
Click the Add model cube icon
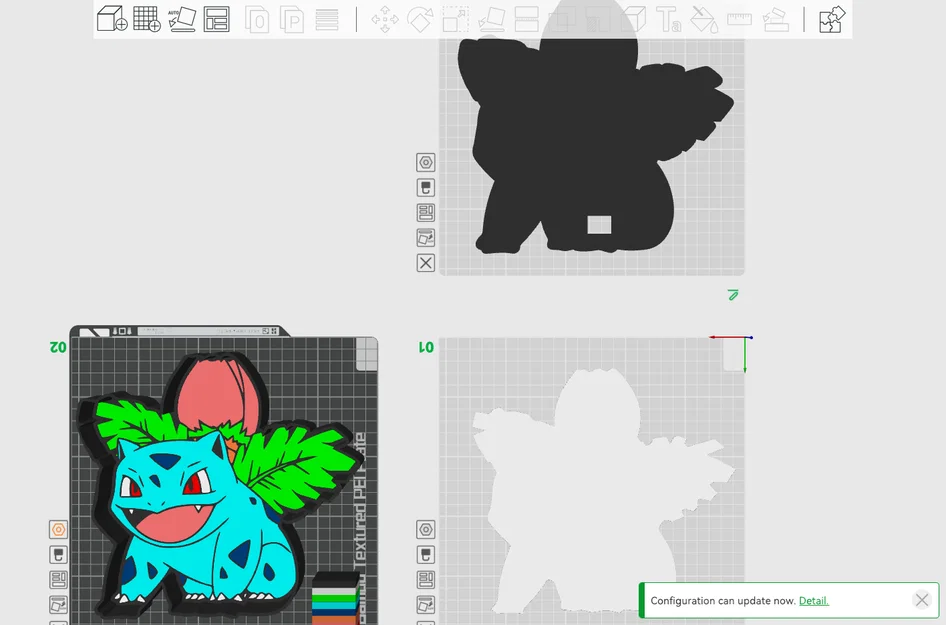[x=112, y=19]
